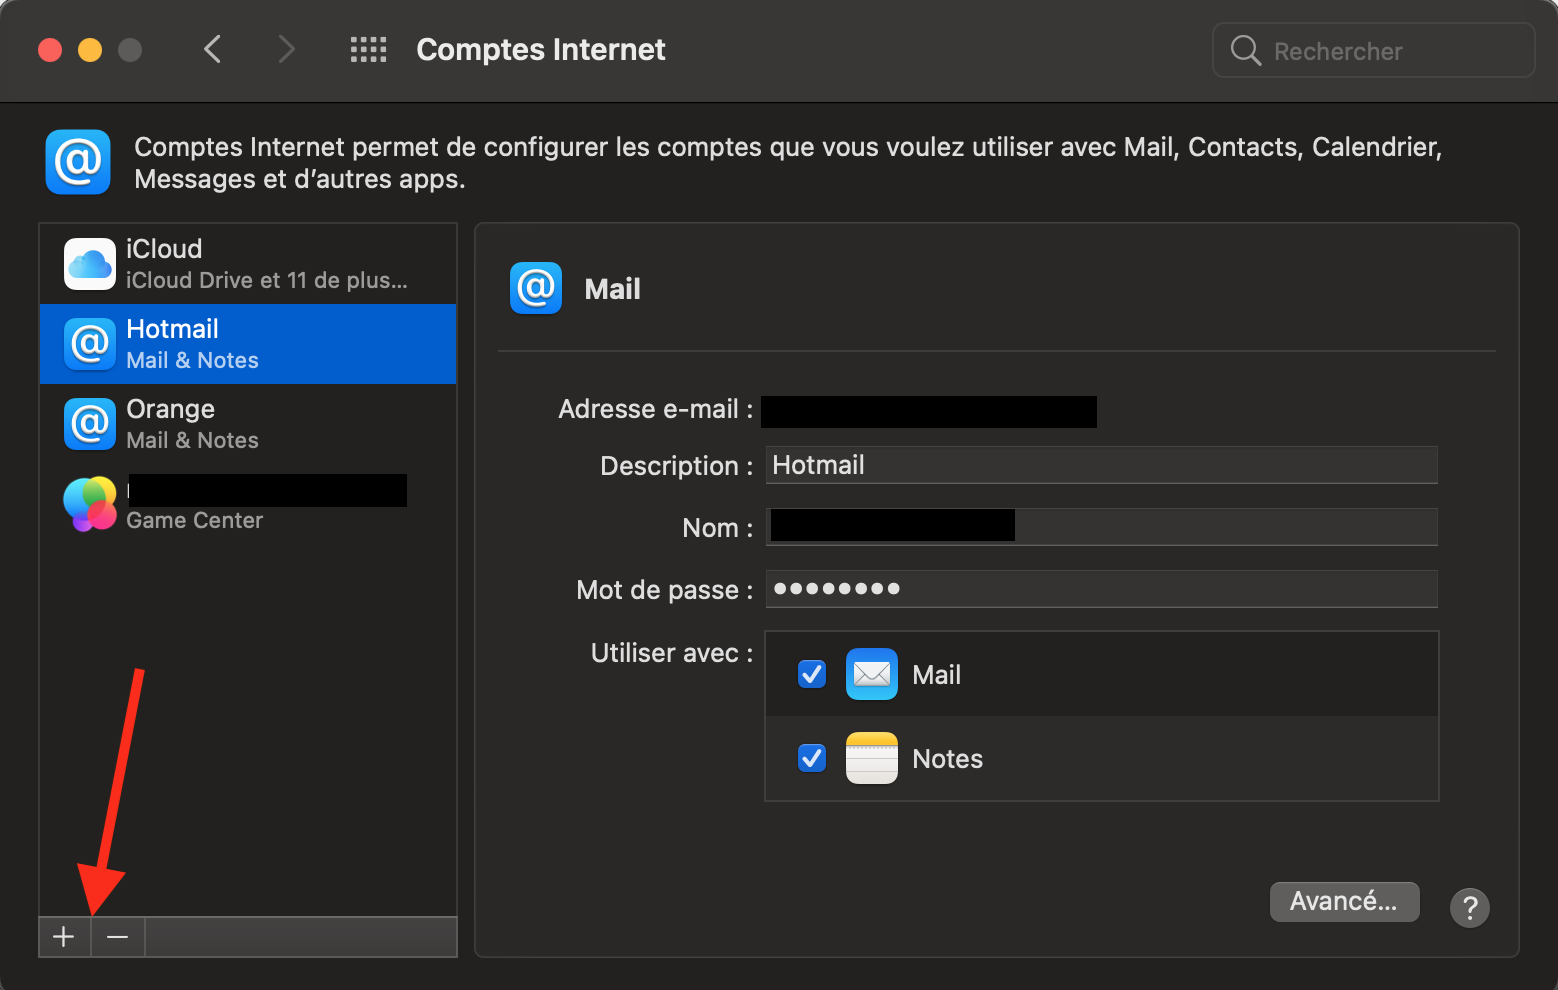Viewport: 1558px width, 990px height.
Task: Open help with the question mark button
Action: [x=1469, y=908]
